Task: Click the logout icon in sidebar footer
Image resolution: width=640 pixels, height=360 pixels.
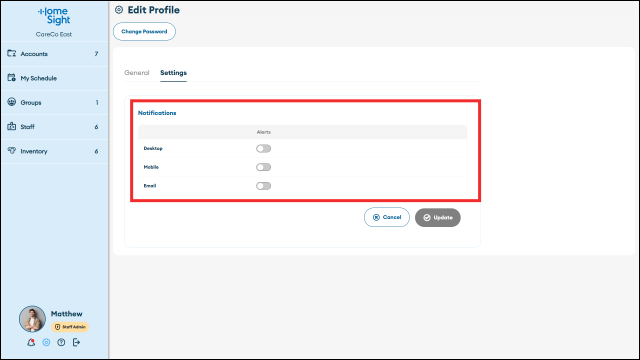Action: click(x=76, y=342)
